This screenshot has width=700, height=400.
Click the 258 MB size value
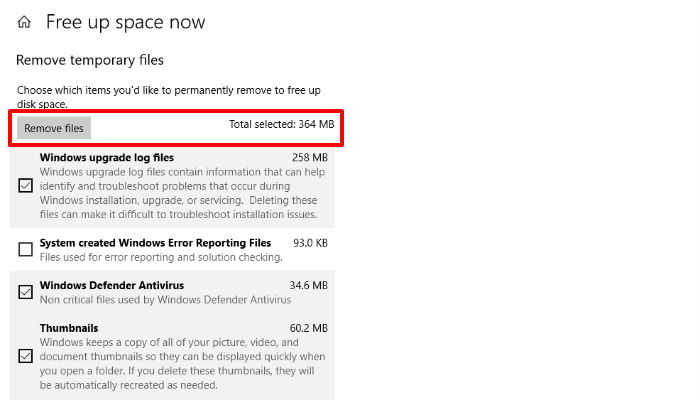pos(310,158)
